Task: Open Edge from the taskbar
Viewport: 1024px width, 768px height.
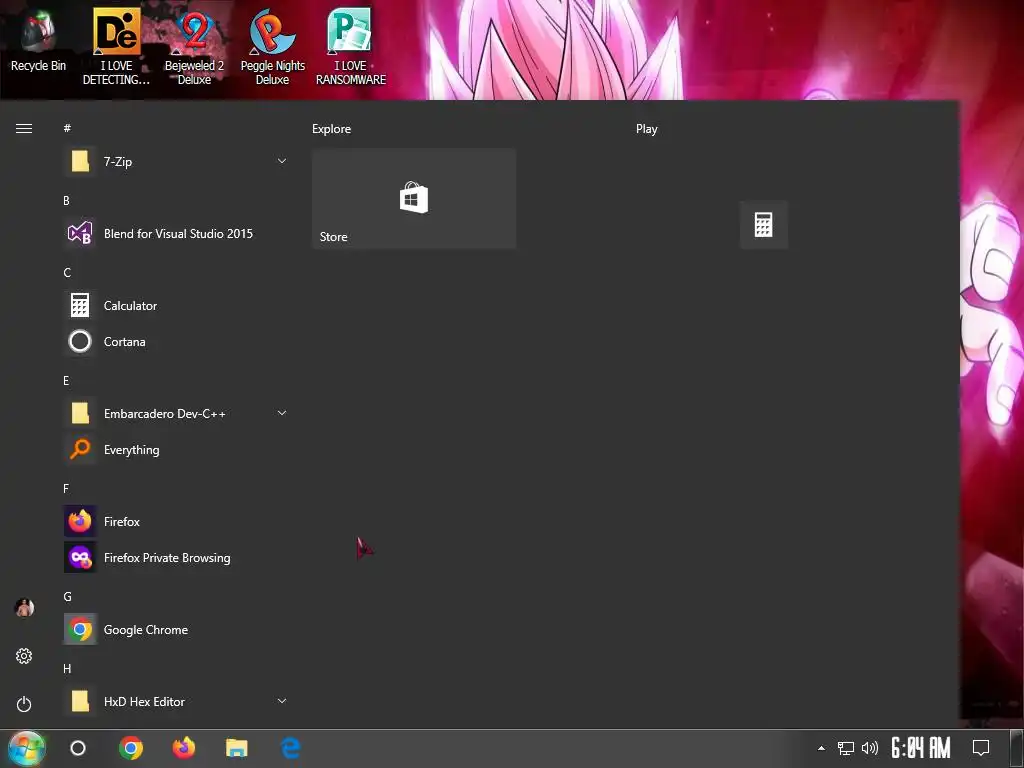Action: coord(290,748)
